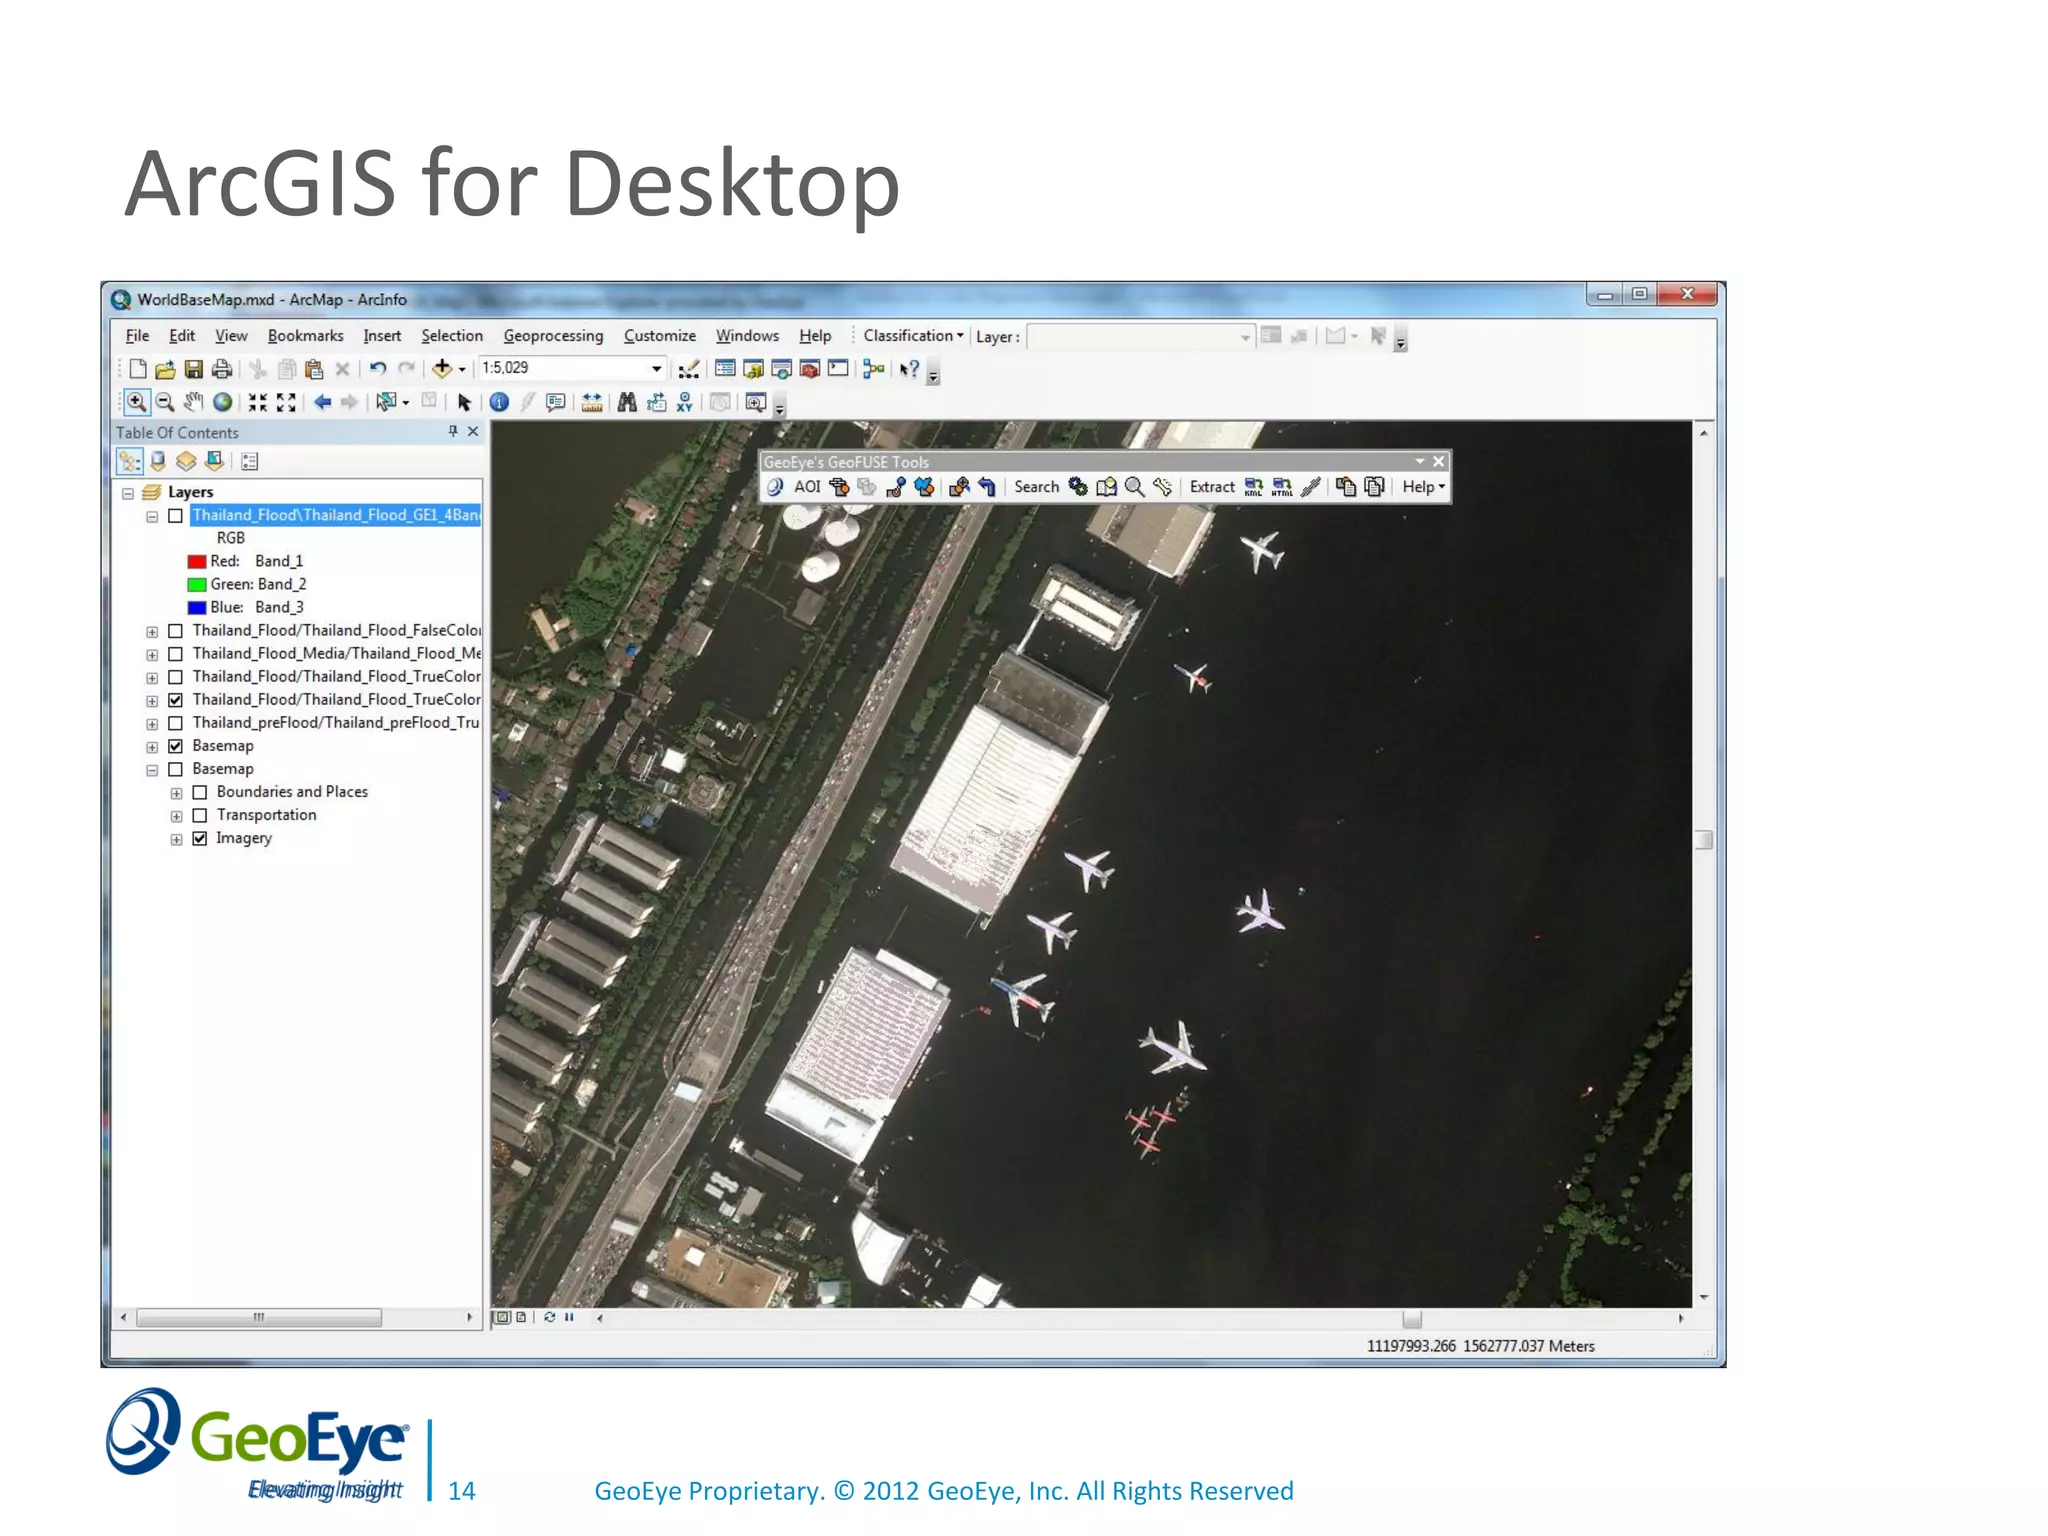This screenshot has width=2048, height=1536.
Task: Click the Go To XY icon
Action: point(685,402)
